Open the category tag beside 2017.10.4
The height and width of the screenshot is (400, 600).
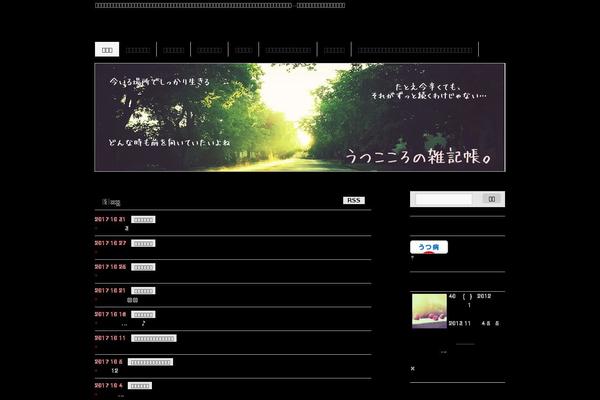140,385
